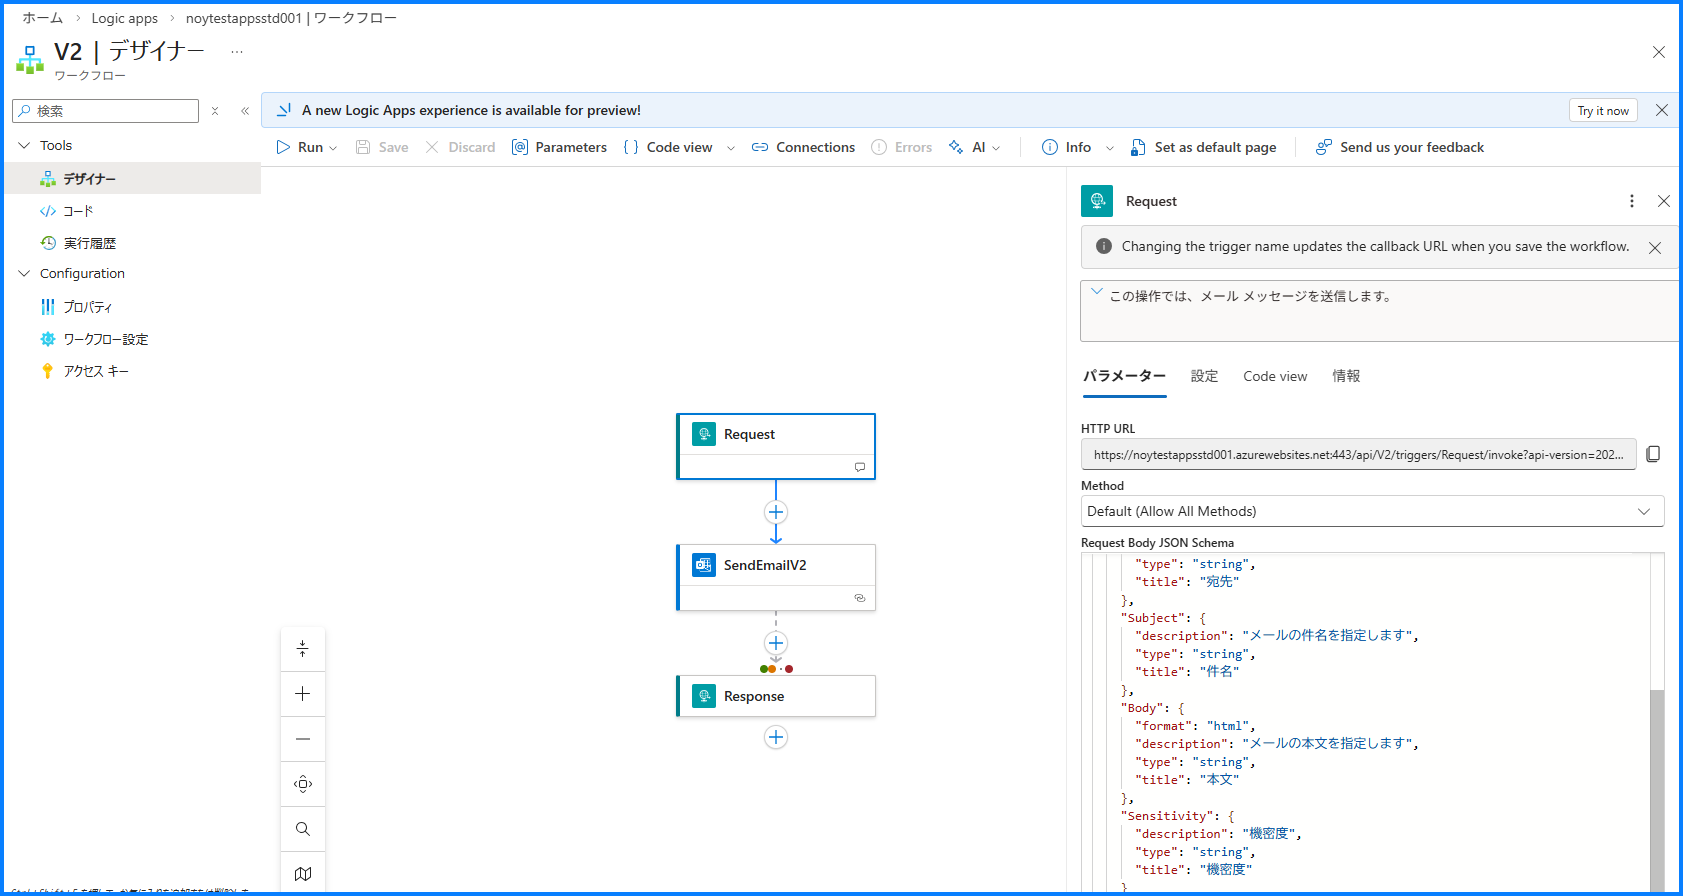
Task: Switch to 設定 tab
Action: tap(1205, 376)
